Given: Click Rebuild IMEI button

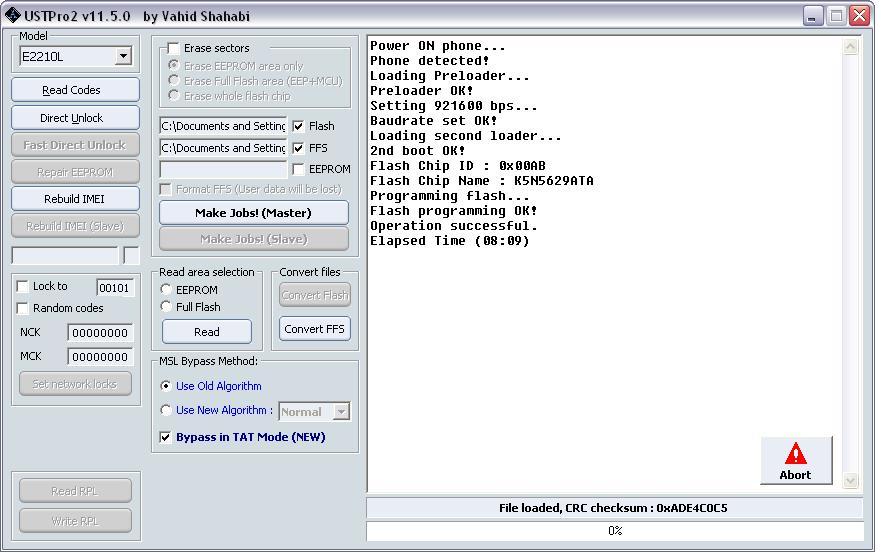Looking at the screenshot, I should pos(75,199).
